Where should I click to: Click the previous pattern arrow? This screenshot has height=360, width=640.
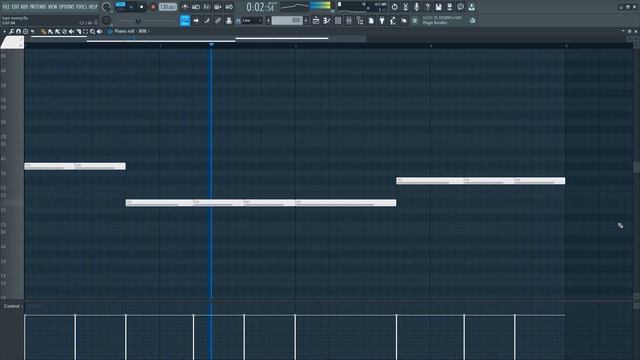click(x=269, y=20)
